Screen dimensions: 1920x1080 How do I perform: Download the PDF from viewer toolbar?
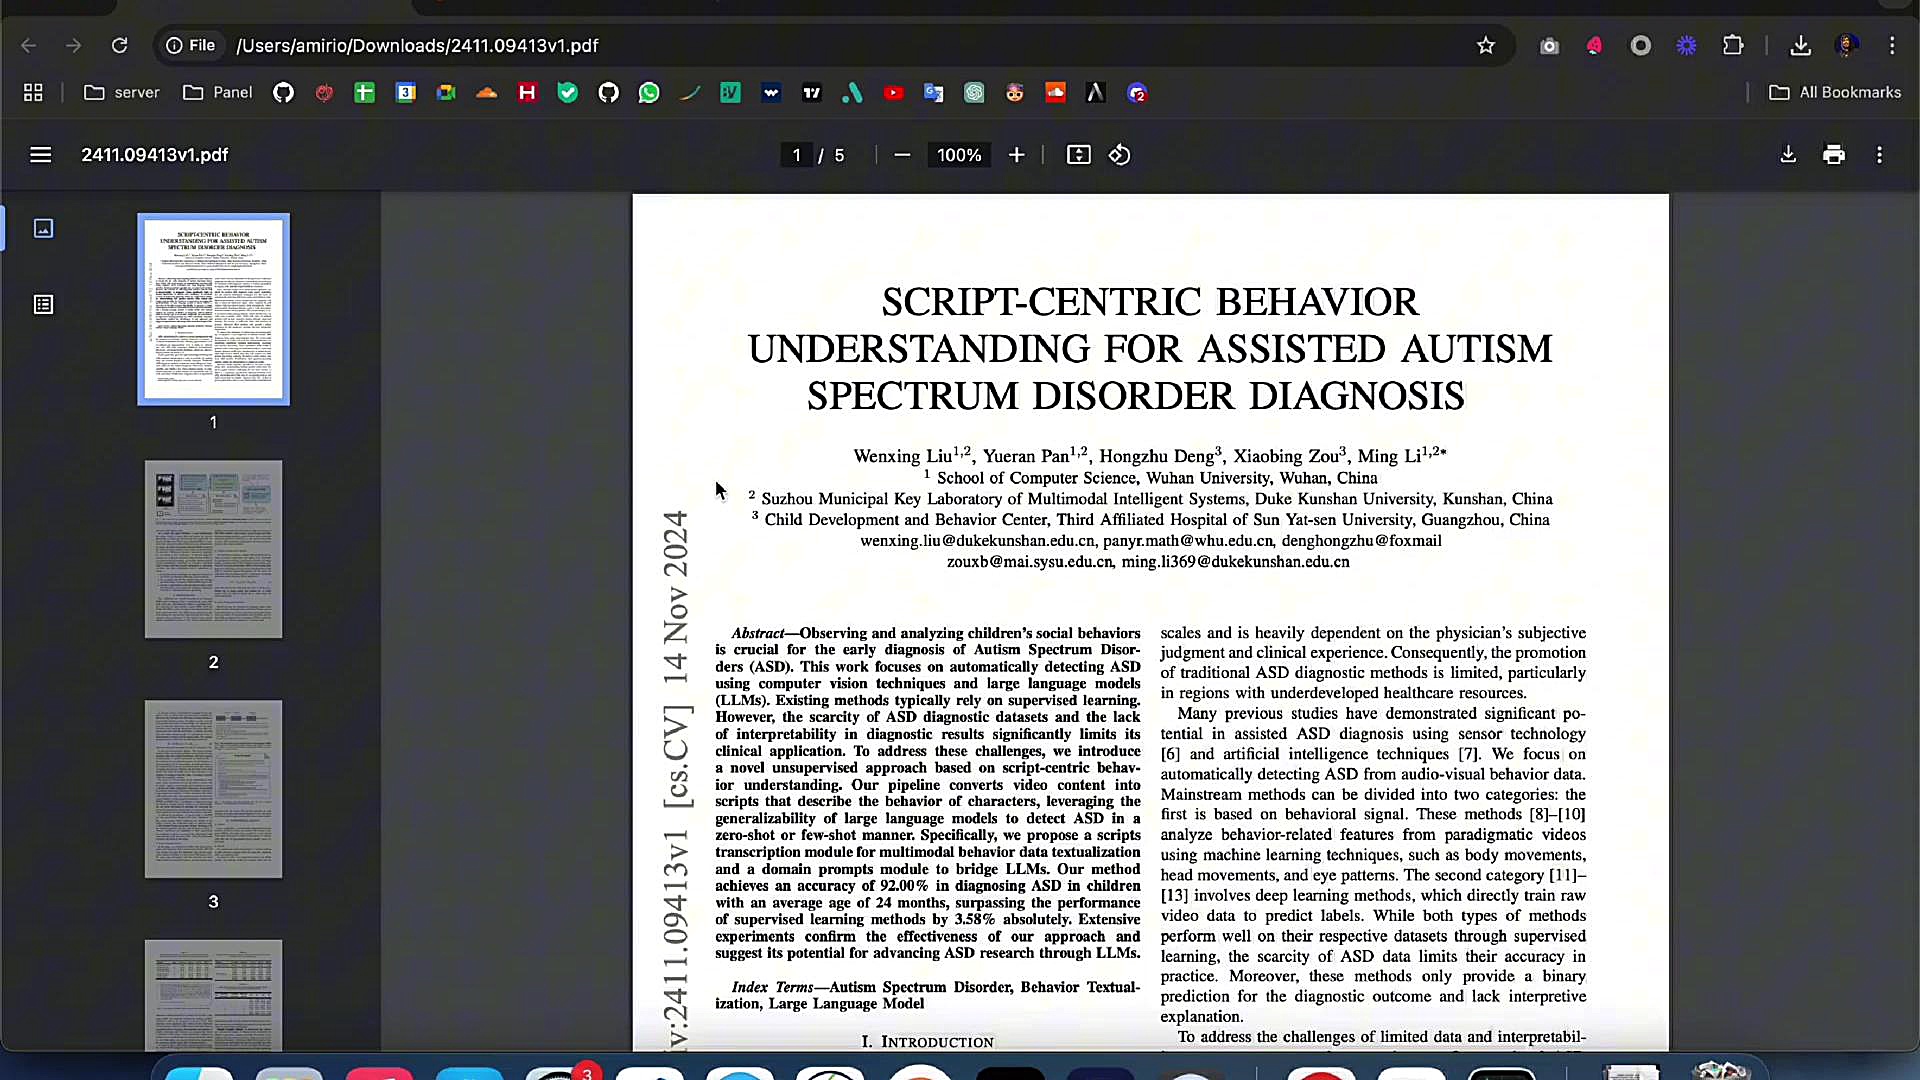tap(1788, 155)
